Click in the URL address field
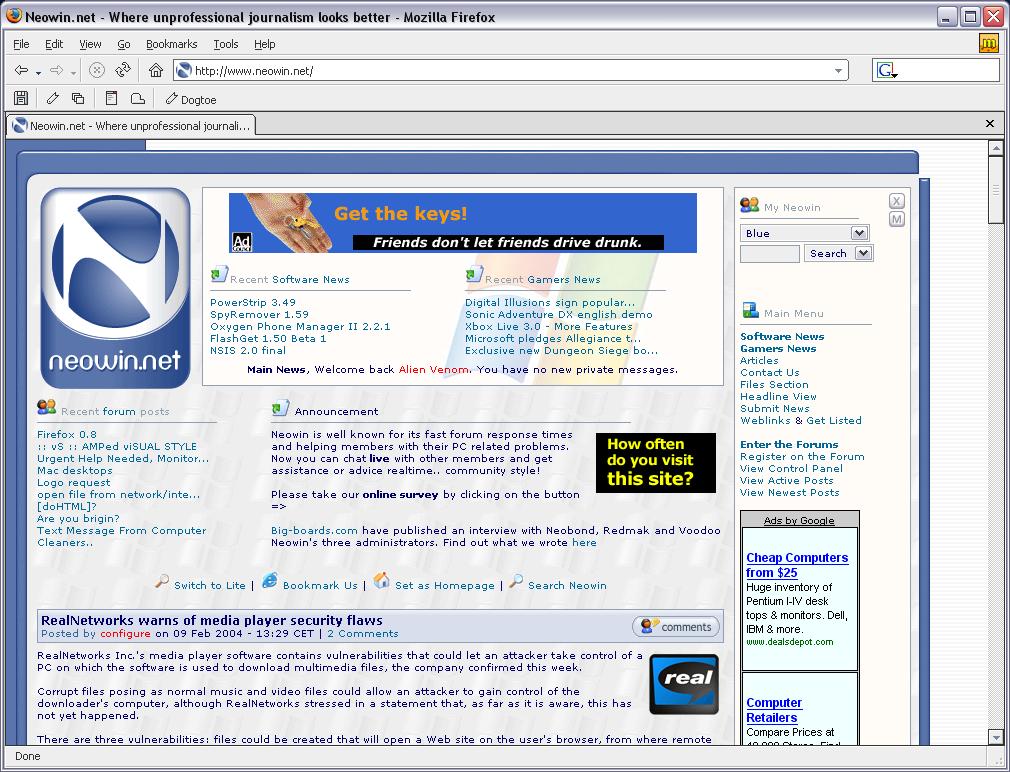The width and height of the screenshot is (1010, 772). click(509, 71)
